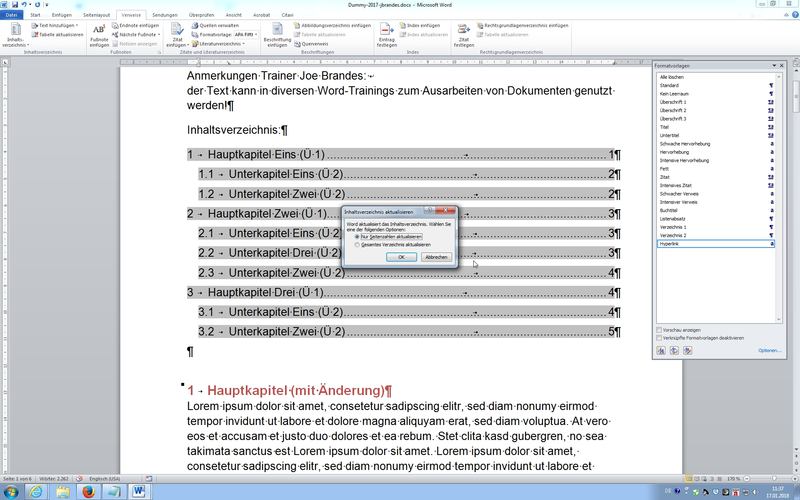Click Formatinspektor icon in Formatvorlagen pane
The image size is (800, 500).
(674, 351)
